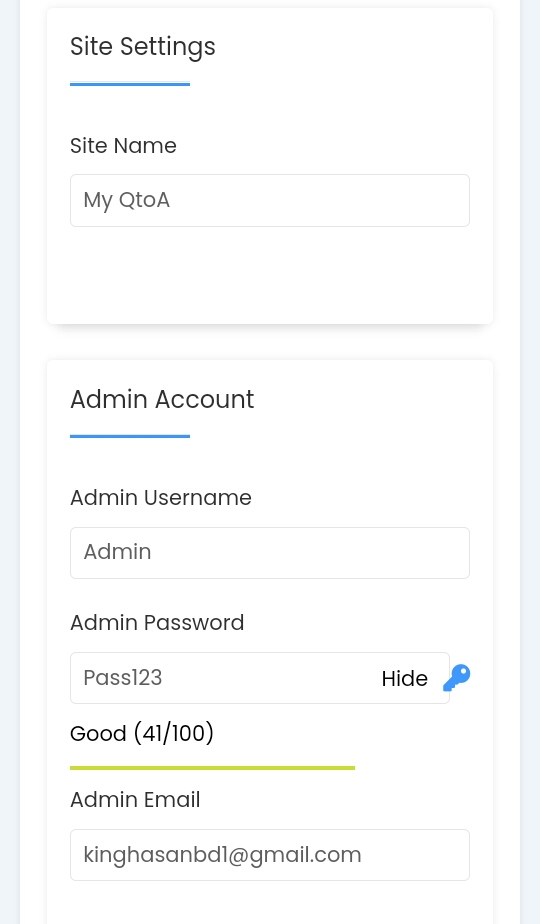This screenshot has height=924, width=540.
Task: Toggle Hide on the Admin Password field
Action: [404, 678]
